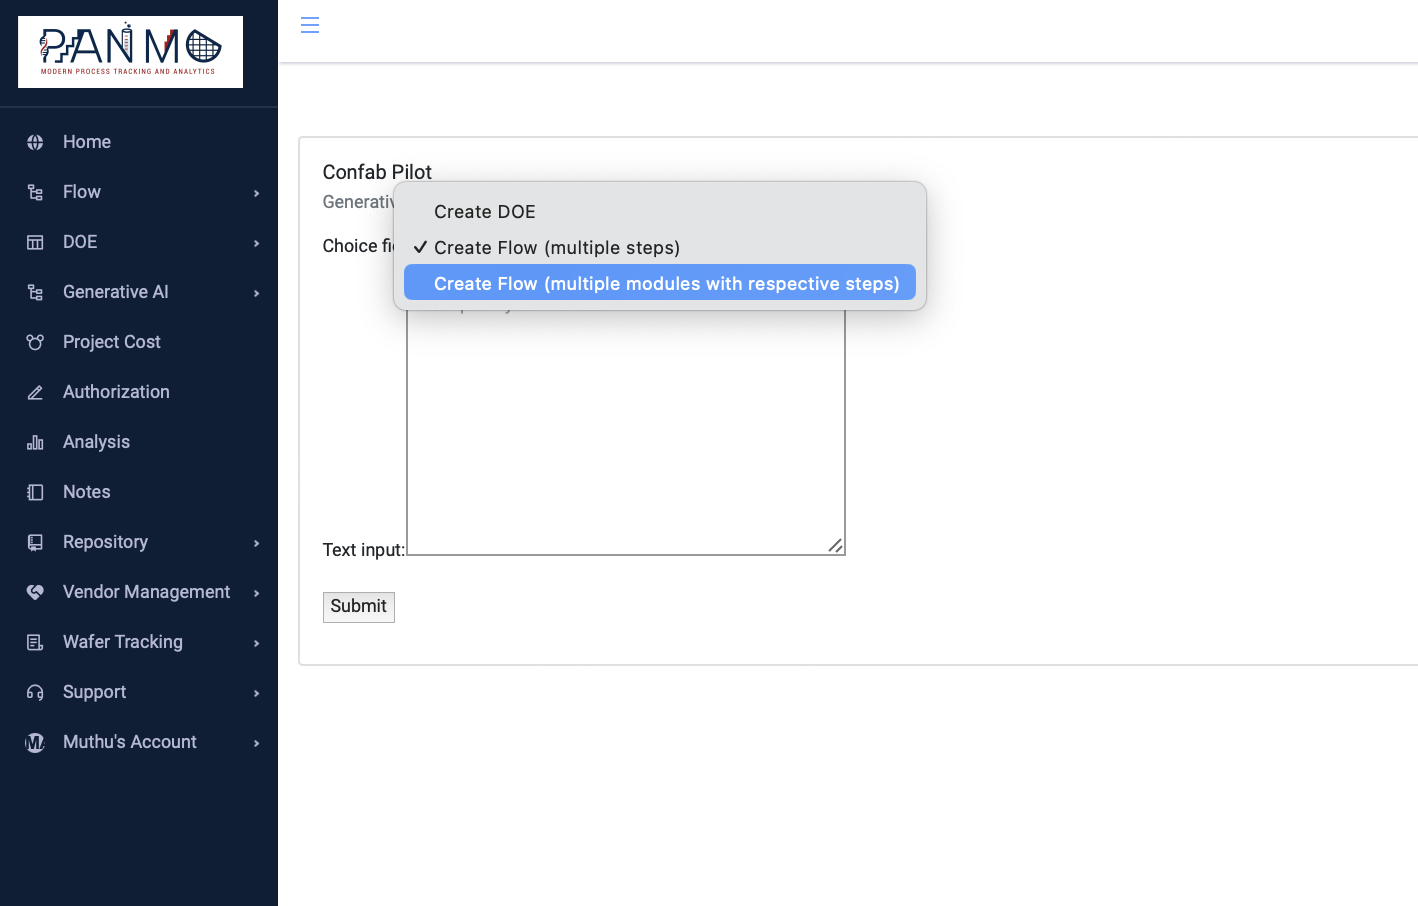This screenshot has width=1418, height=906.
Task: Expand the Repository submenu chevron
Action: pos(257,543)
